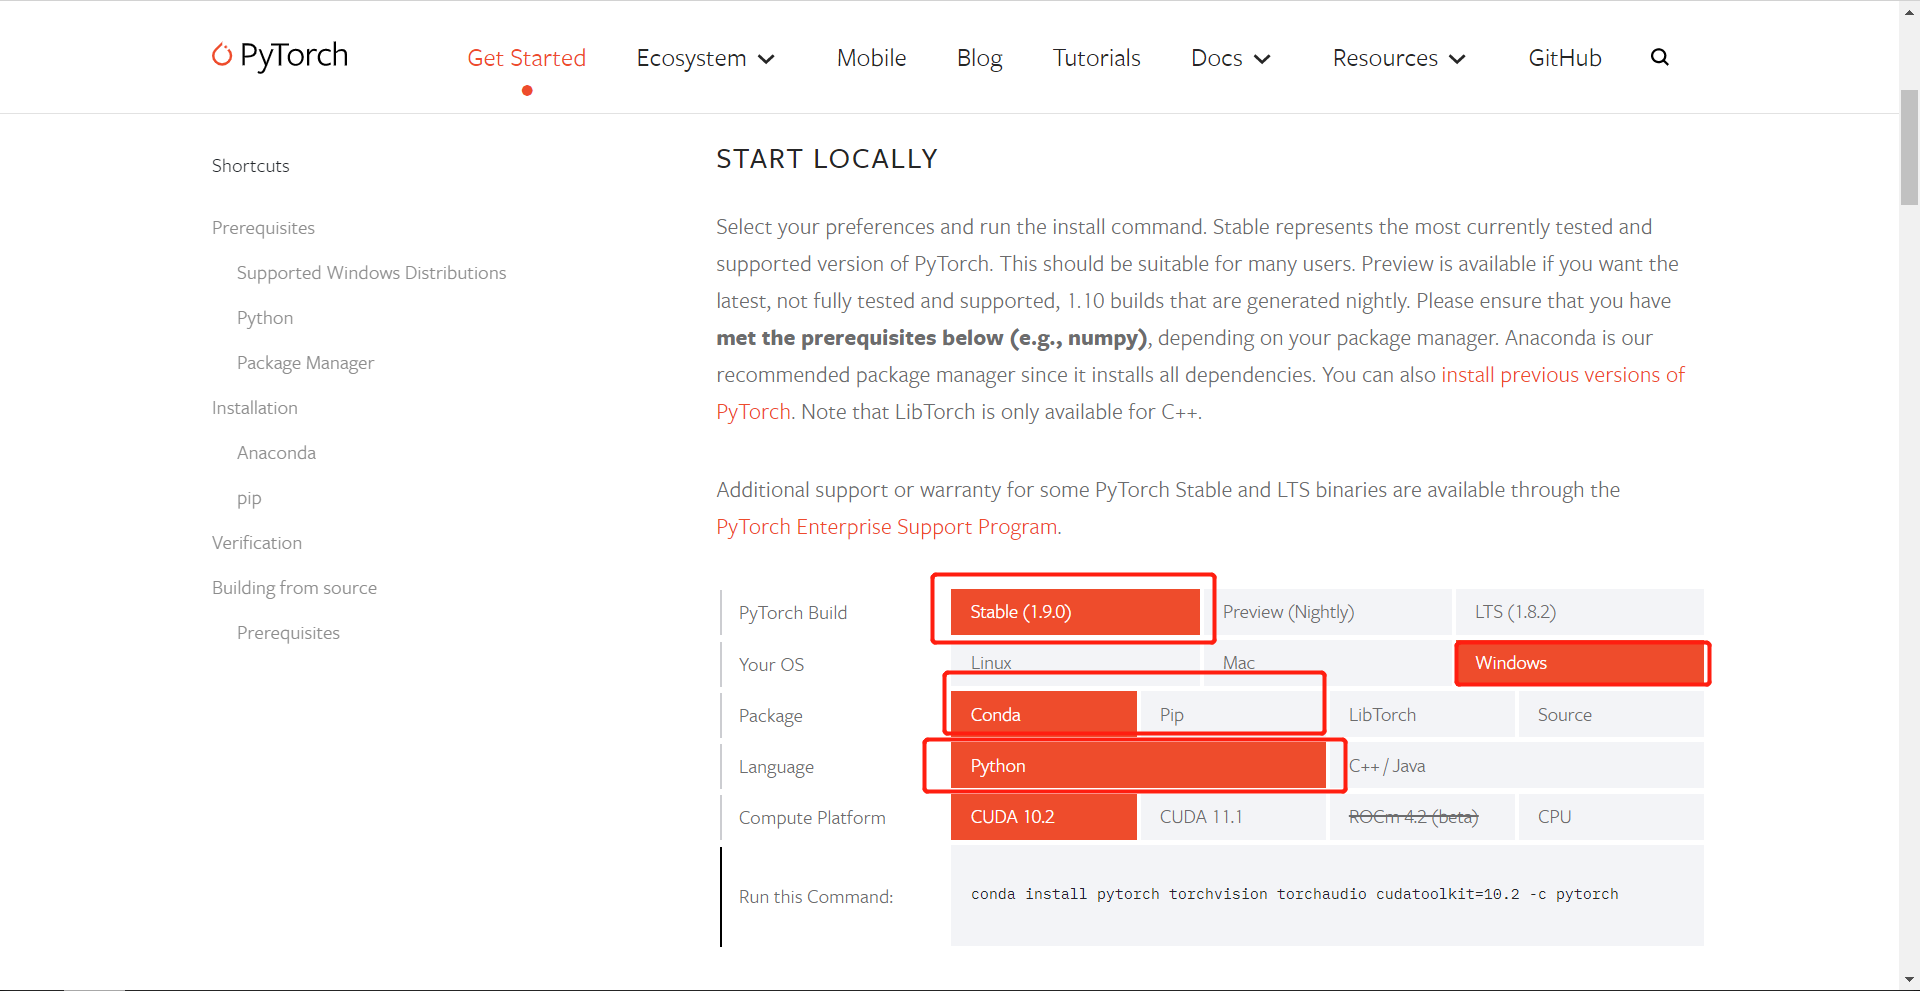Select the LTS (1.8.2) build
Screen dimensions: 1920x991
[1579, 612]
